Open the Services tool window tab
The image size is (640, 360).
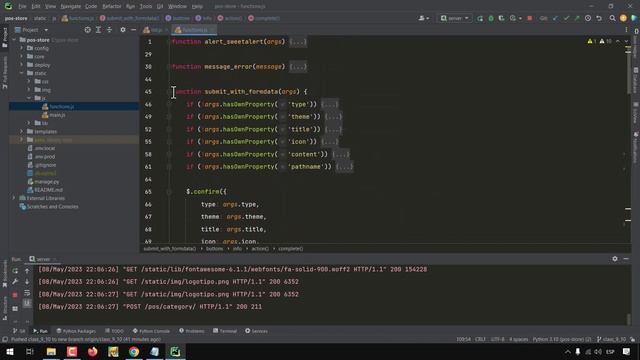coord(256,331)
